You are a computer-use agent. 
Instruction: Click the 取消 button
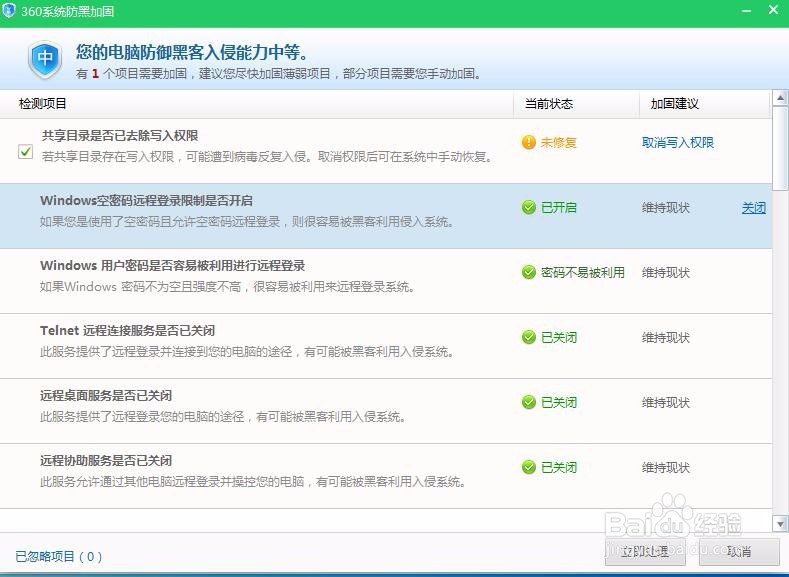[x=739, y=552]
